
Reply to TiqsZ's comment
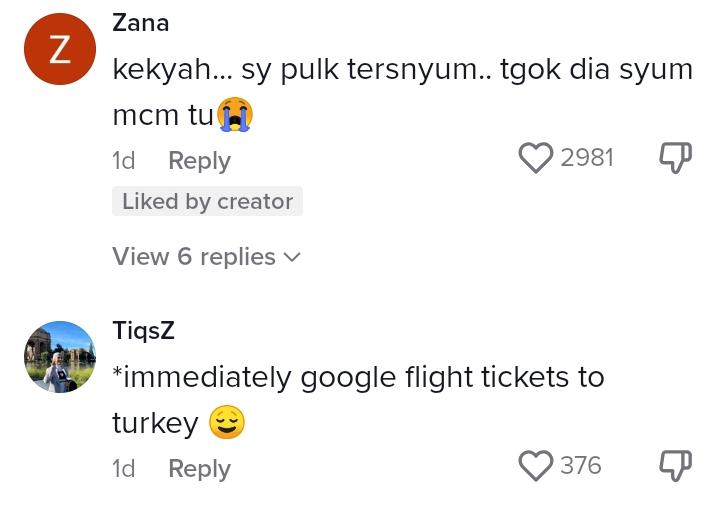[199, 469]
